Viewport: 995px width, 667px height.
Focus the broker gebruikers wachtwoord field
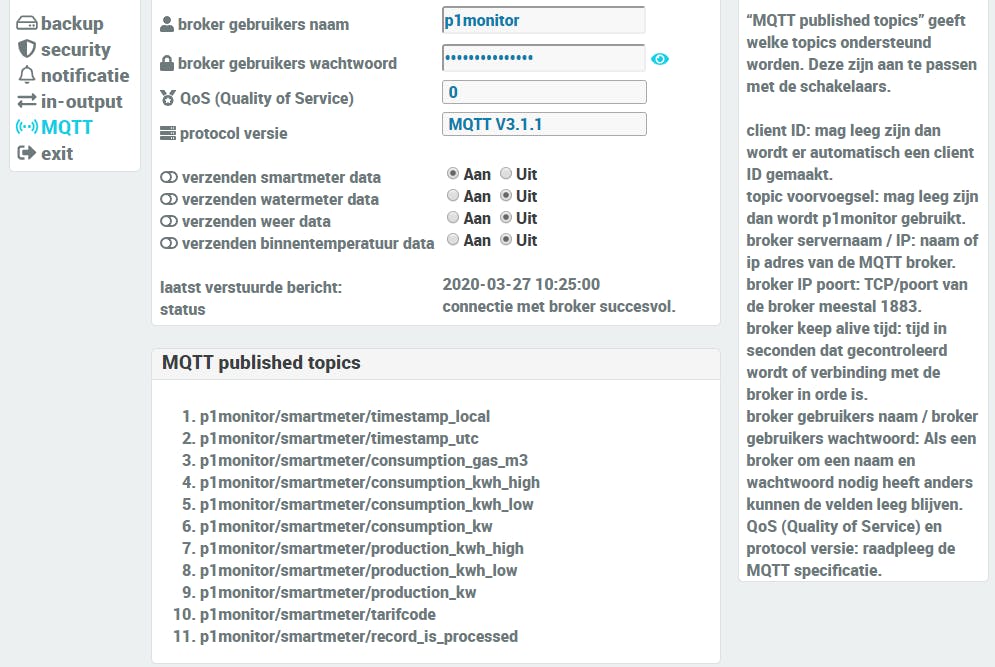tap(544, 58)
